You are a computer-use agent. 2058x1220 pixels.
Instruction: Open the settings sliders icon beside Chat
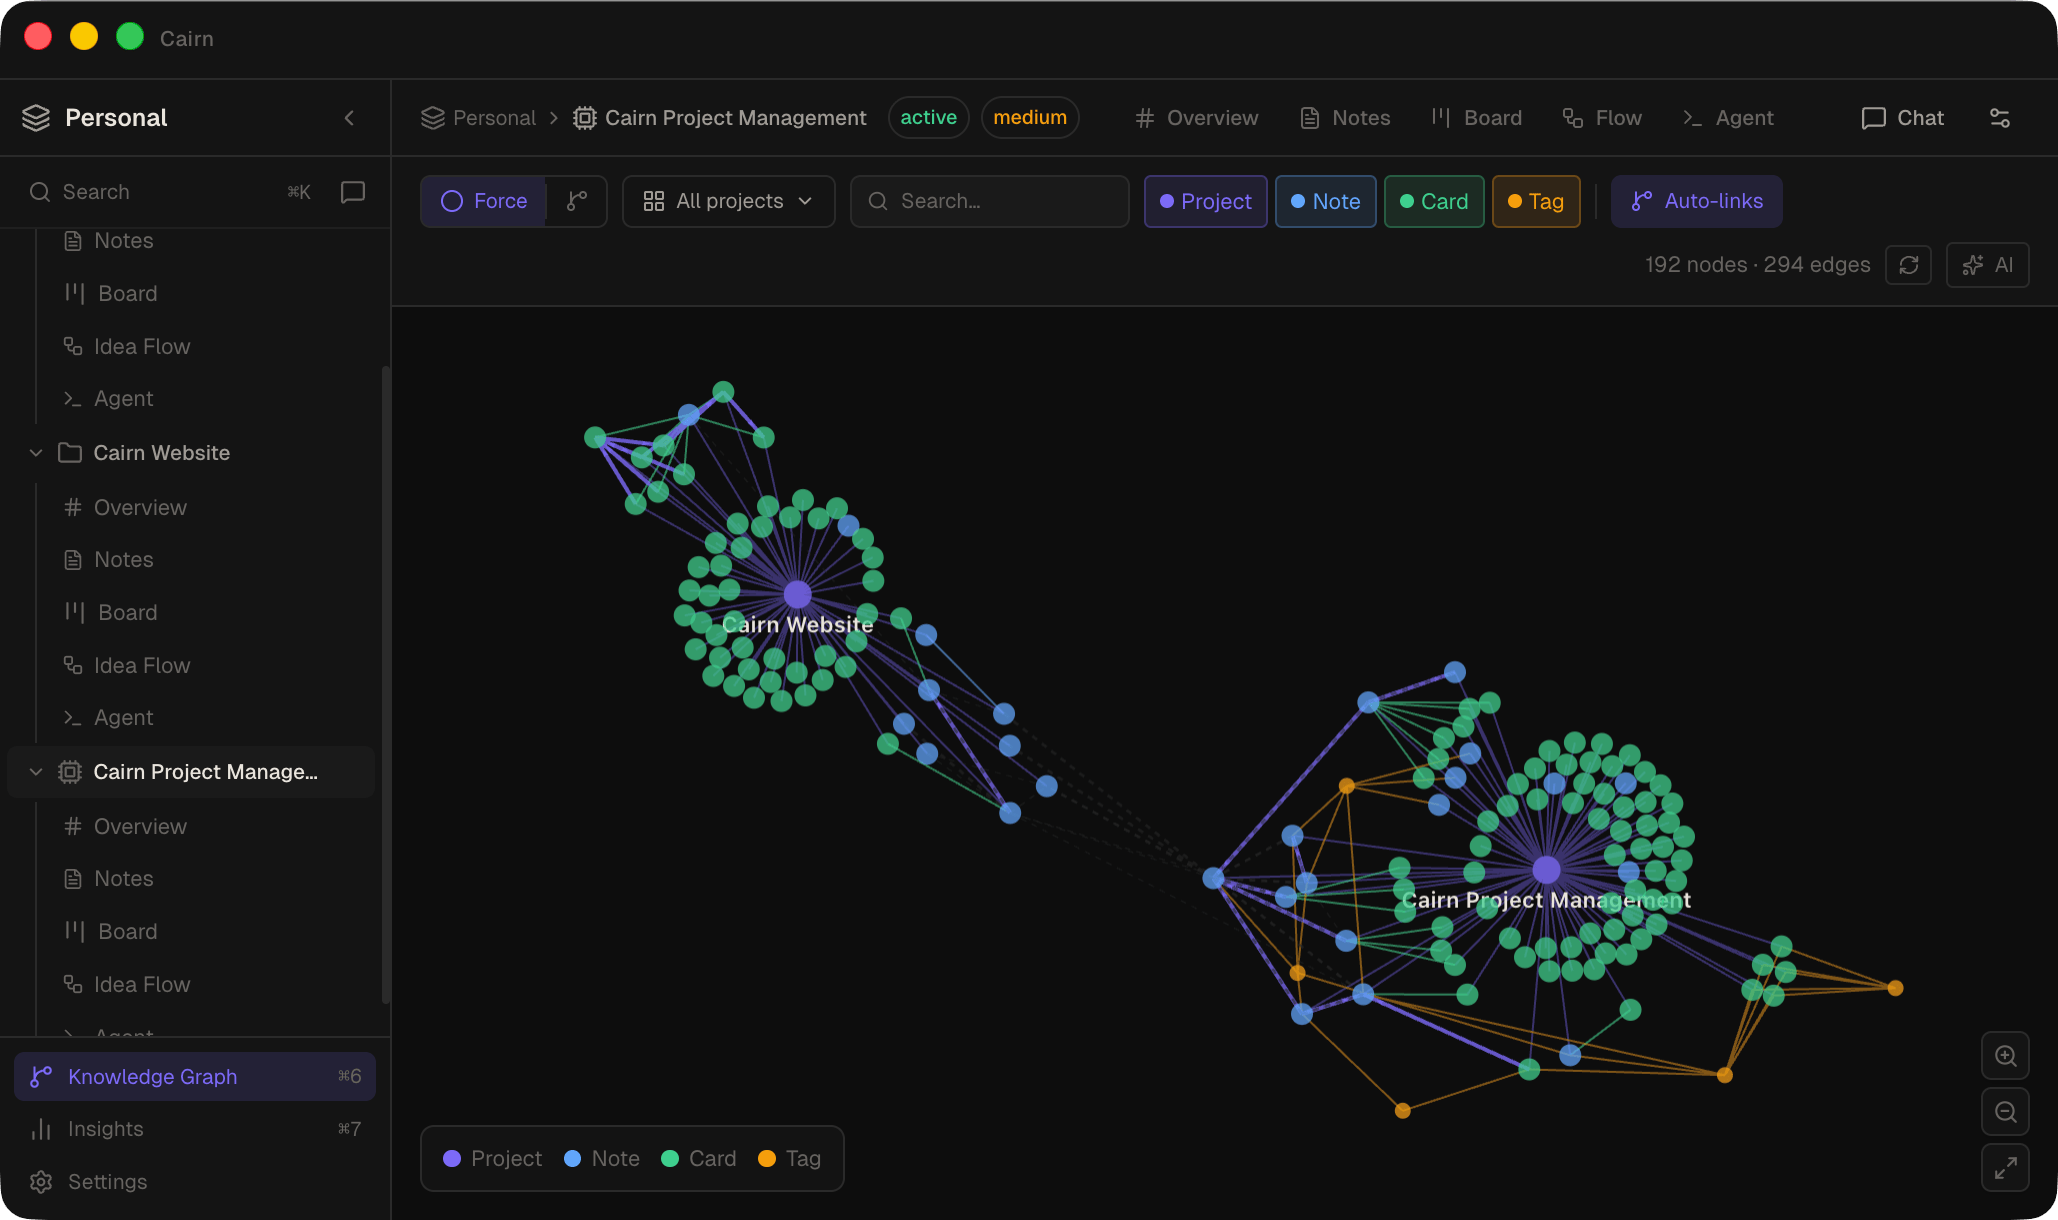pyautogui.click(x=2000, y=118)
